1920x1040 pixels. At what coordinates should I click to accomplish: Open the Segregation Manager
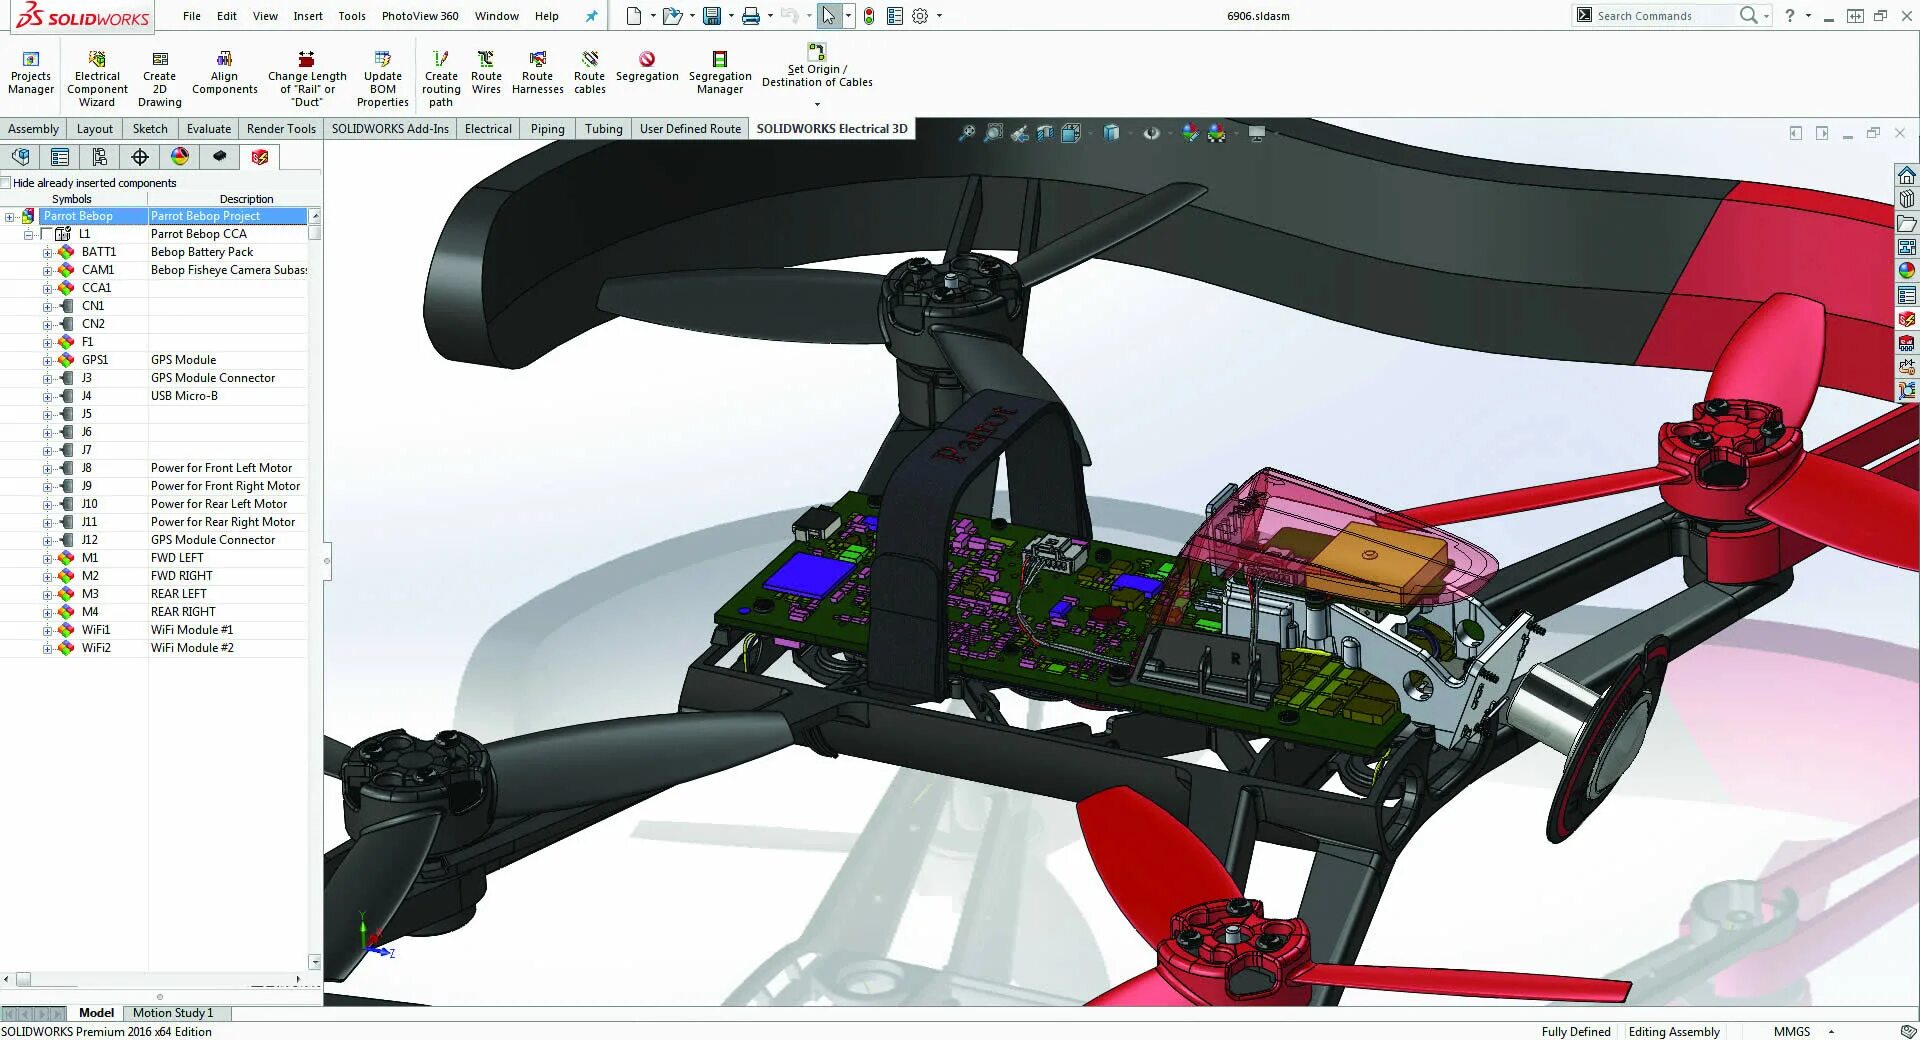point(720,73)
